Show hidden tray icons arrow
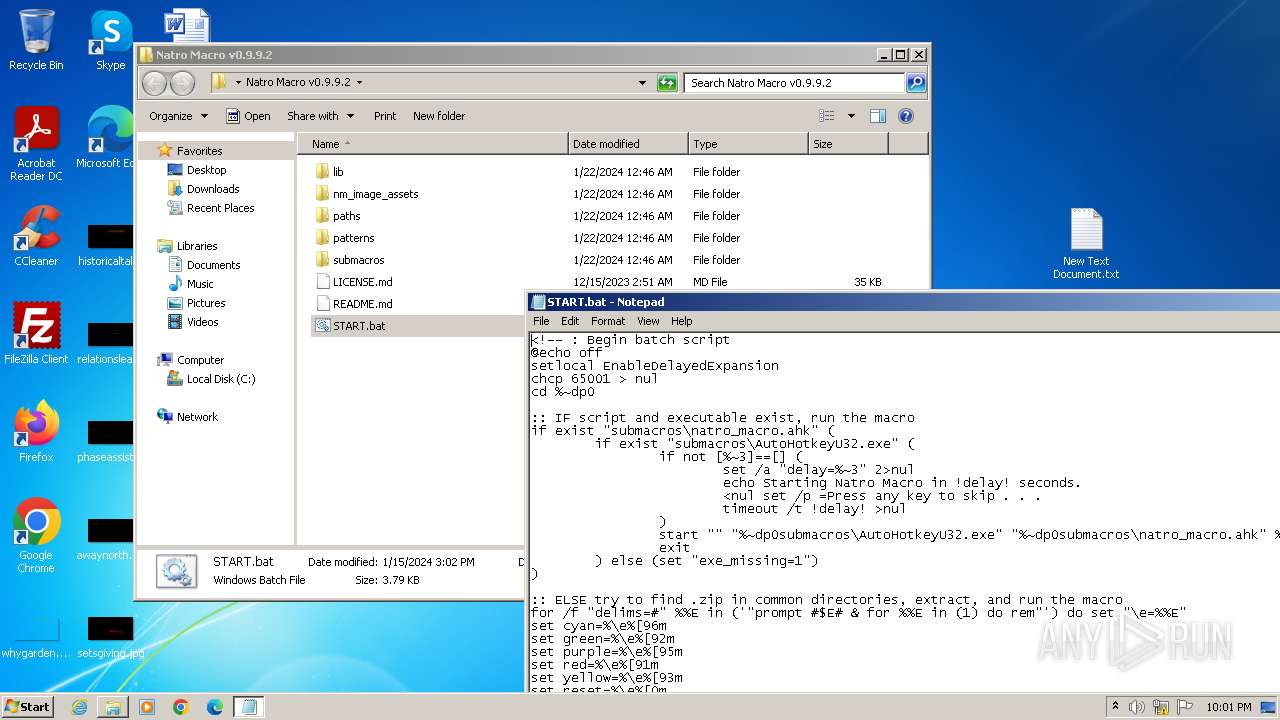Screen dimensions: 1280x720 (x=1115, y=707)
